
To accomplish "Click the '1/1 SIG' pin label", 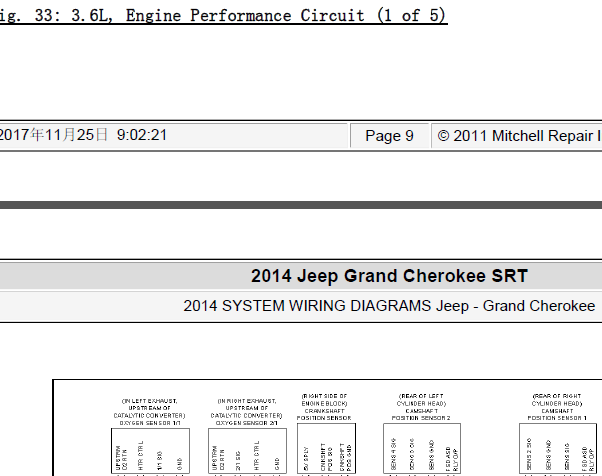I will (x=160, y=461).
